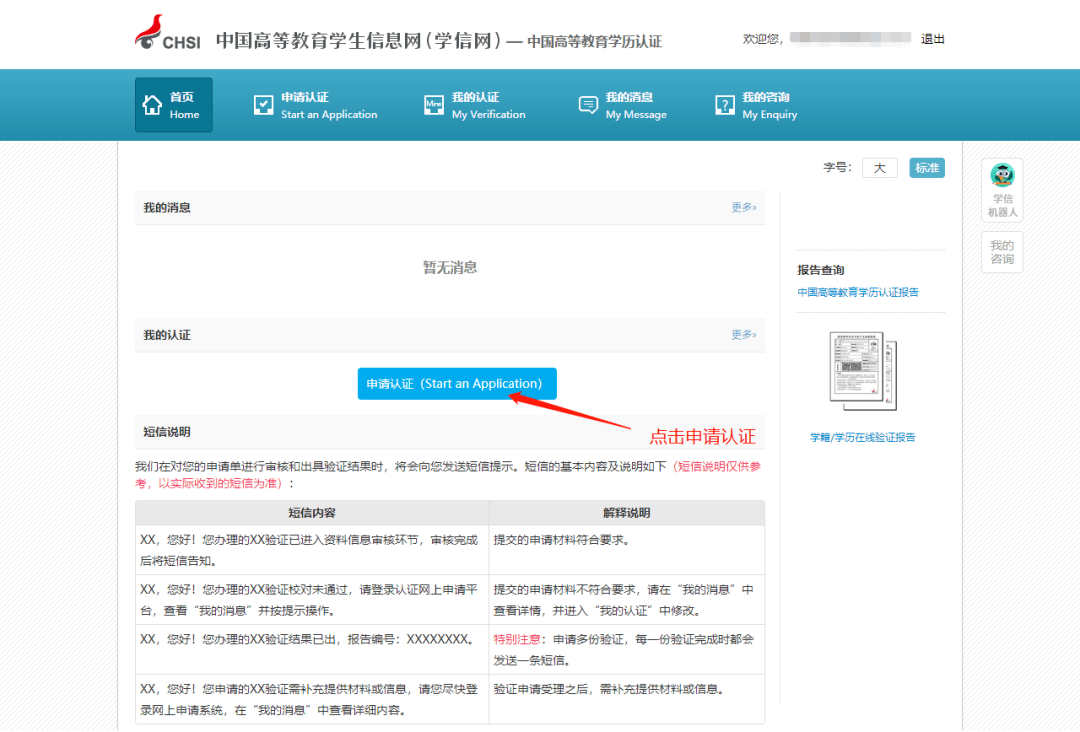Click the 申请认证 Start an Application button

coord(457,383)
